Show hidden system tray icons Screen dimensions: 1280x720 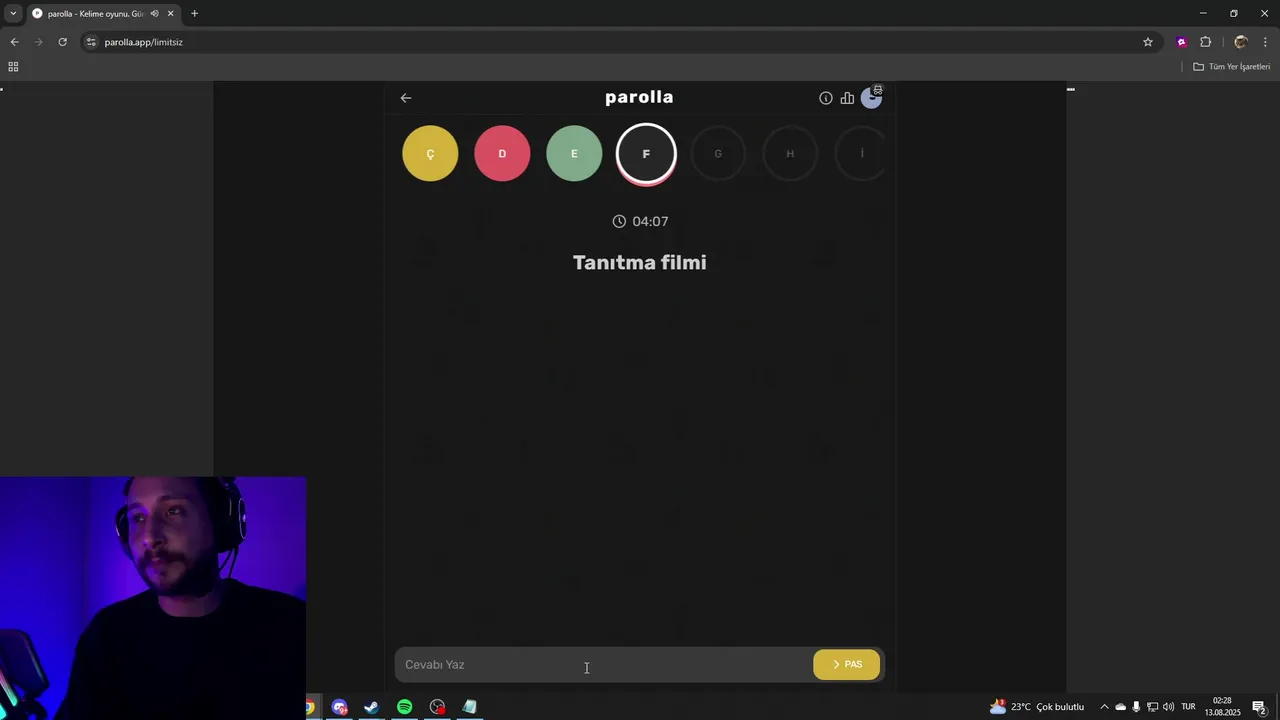(x=1104, y=707)
